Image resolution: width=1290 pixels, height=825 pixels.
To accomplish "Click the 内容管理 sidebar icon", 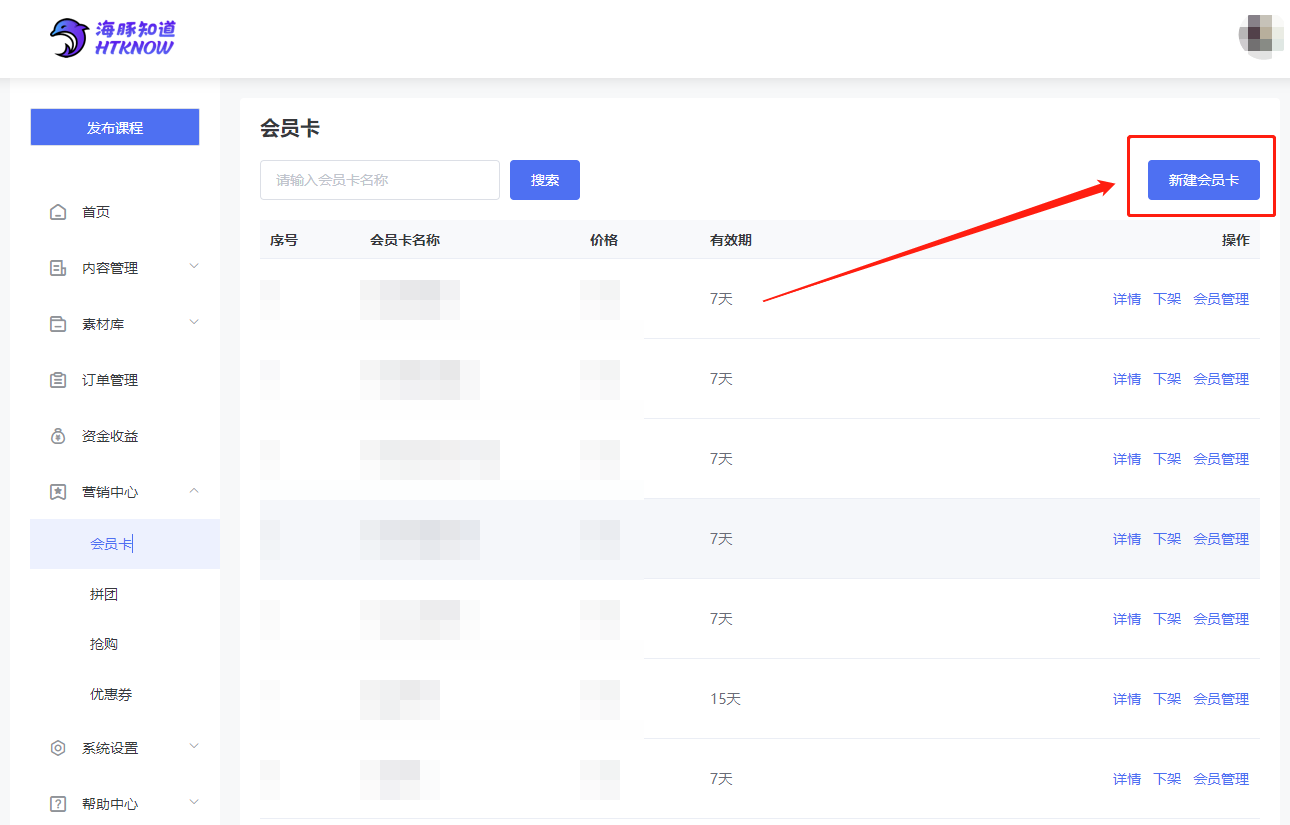I will point(58,268).
